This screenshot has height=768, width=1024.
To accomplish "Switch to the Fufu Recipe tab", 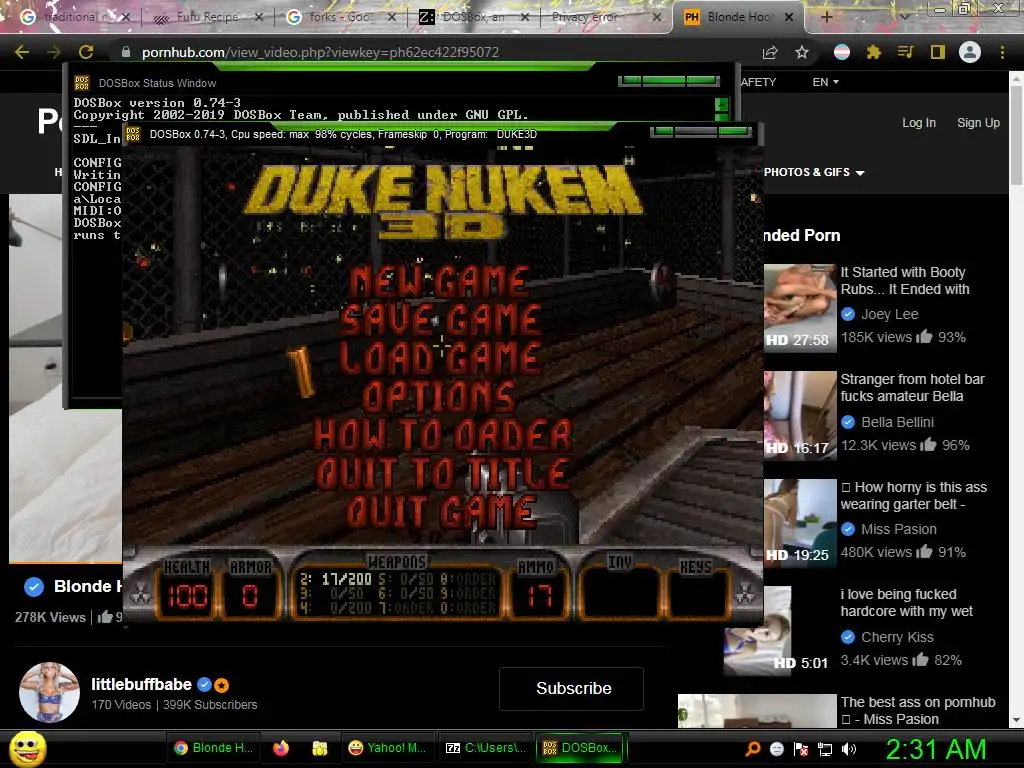I will tap(207, 17).
